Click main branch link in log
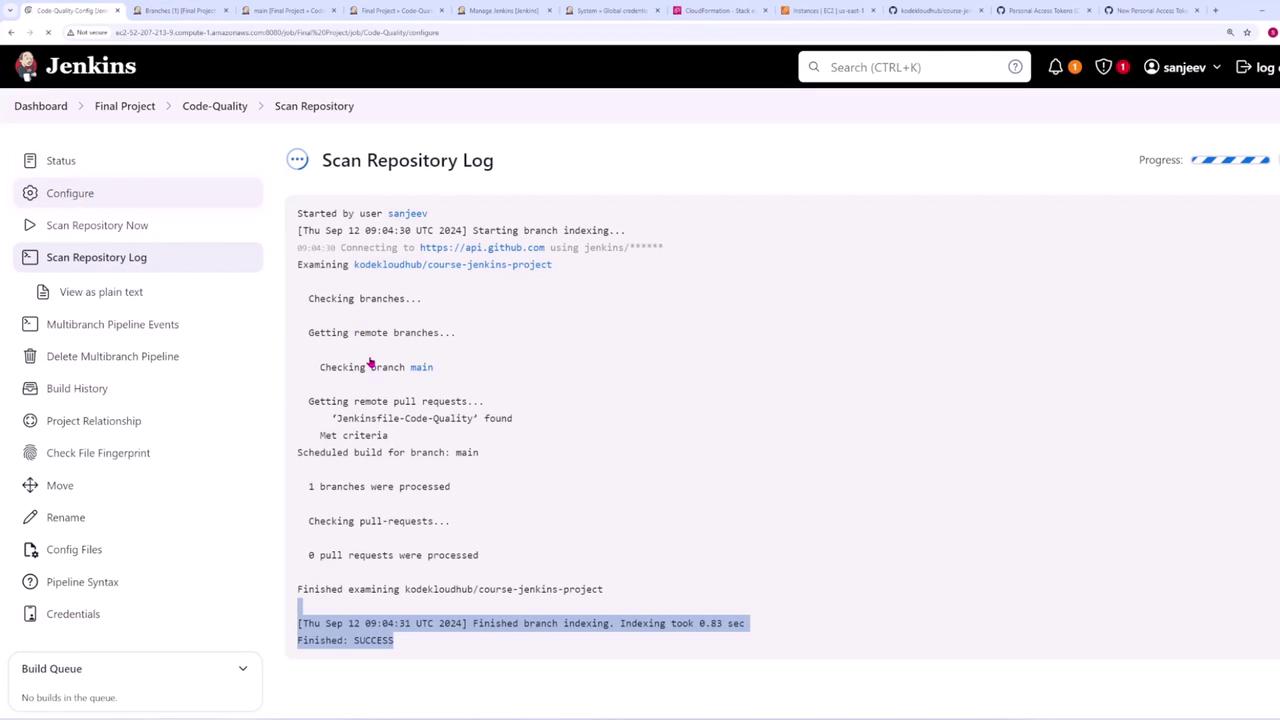 click(421, 367)
